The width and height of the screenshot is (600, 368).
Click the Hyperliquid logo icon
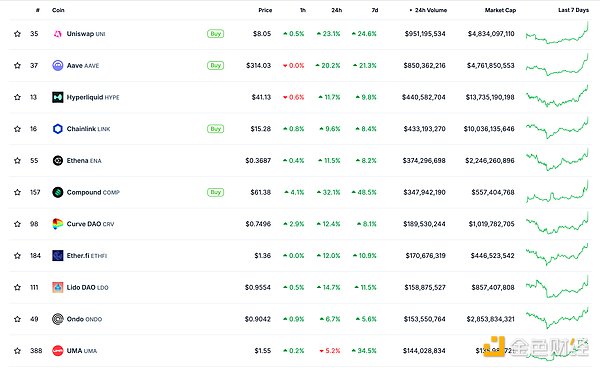57,97
